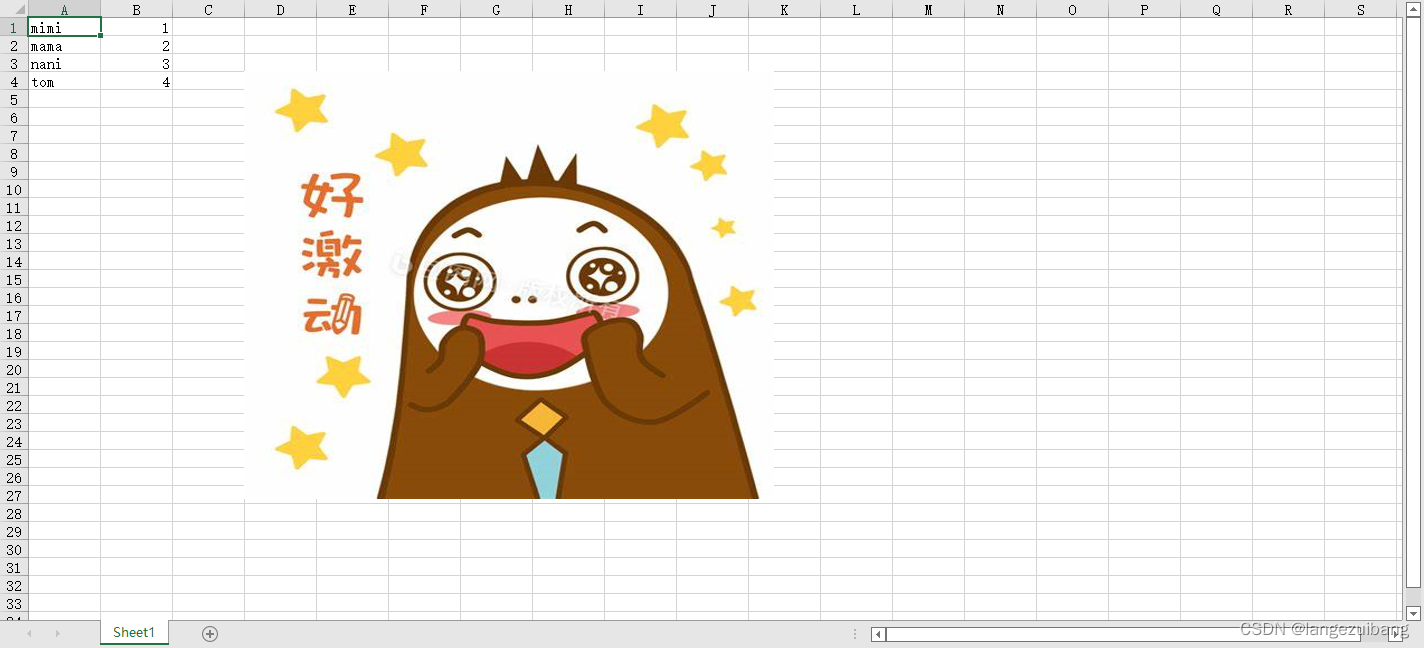The height and width of the screenshot is (648, 1424).
Task: Click the vertical scrollbar thumb
Action: pyautogui.click(x=1413, y=303)
